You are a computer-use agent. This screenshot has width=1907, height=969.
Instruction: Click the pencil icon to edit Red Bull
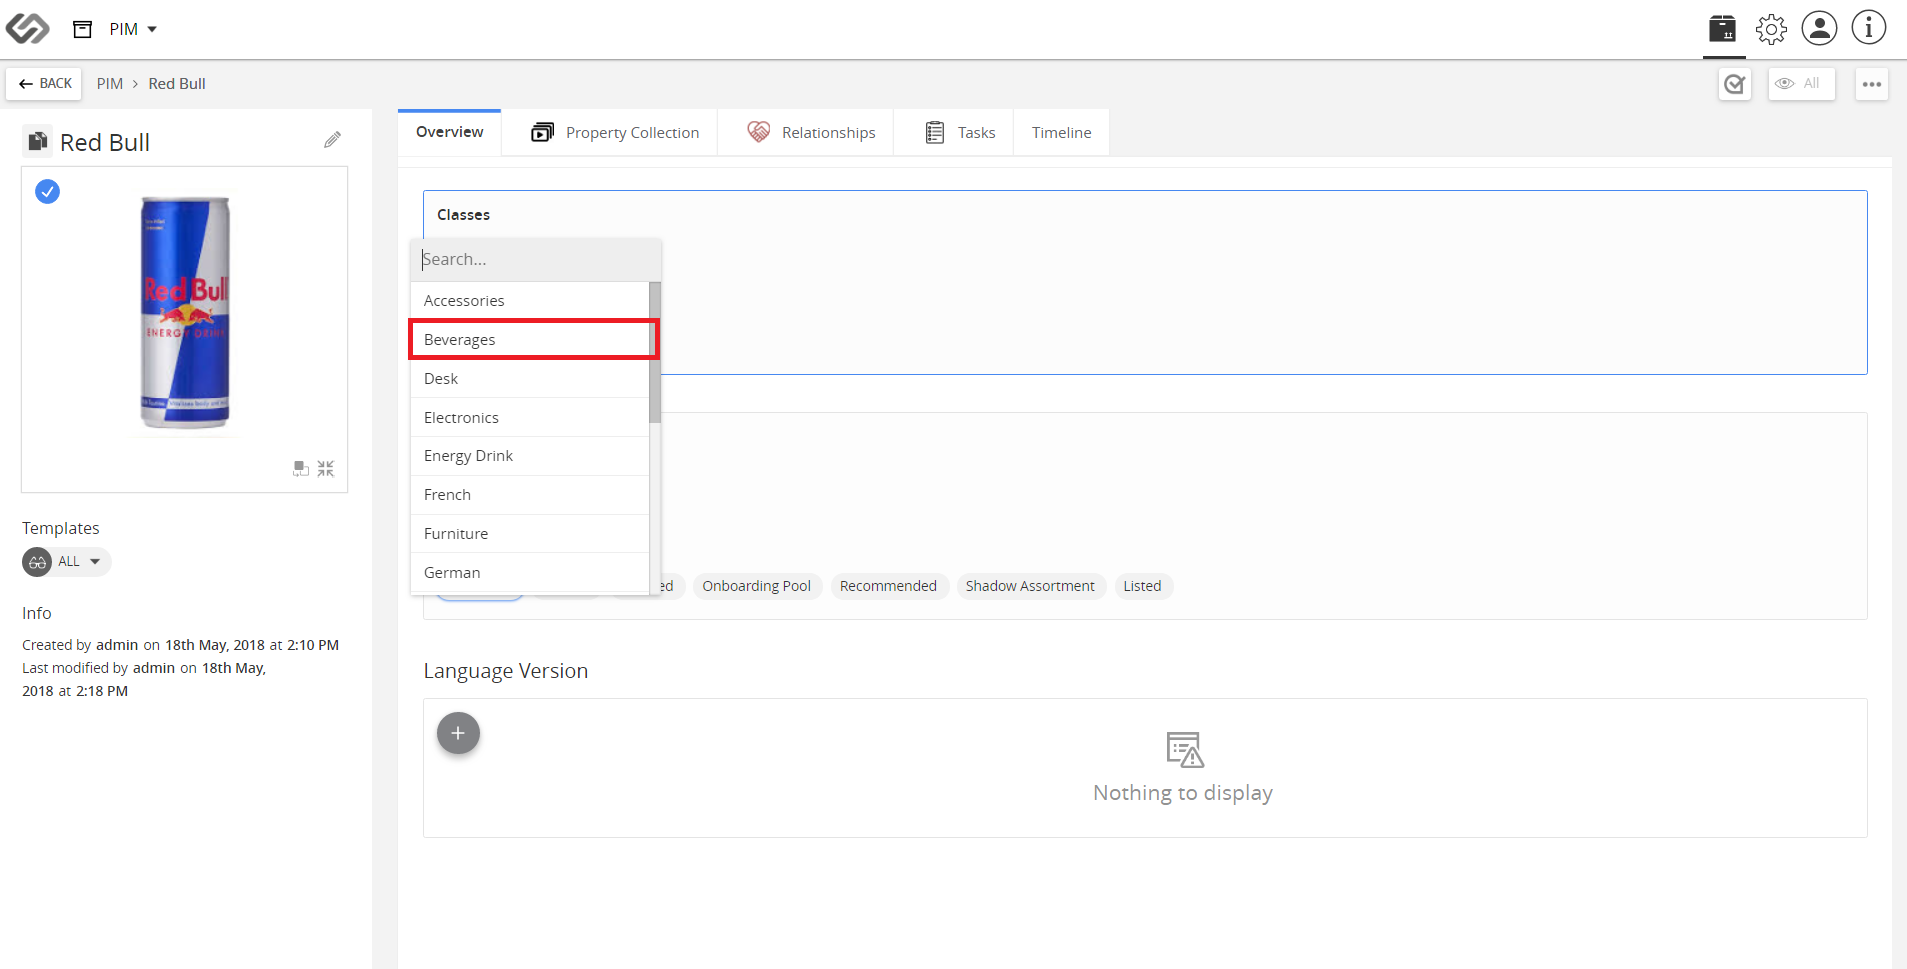tap(332, 141)
